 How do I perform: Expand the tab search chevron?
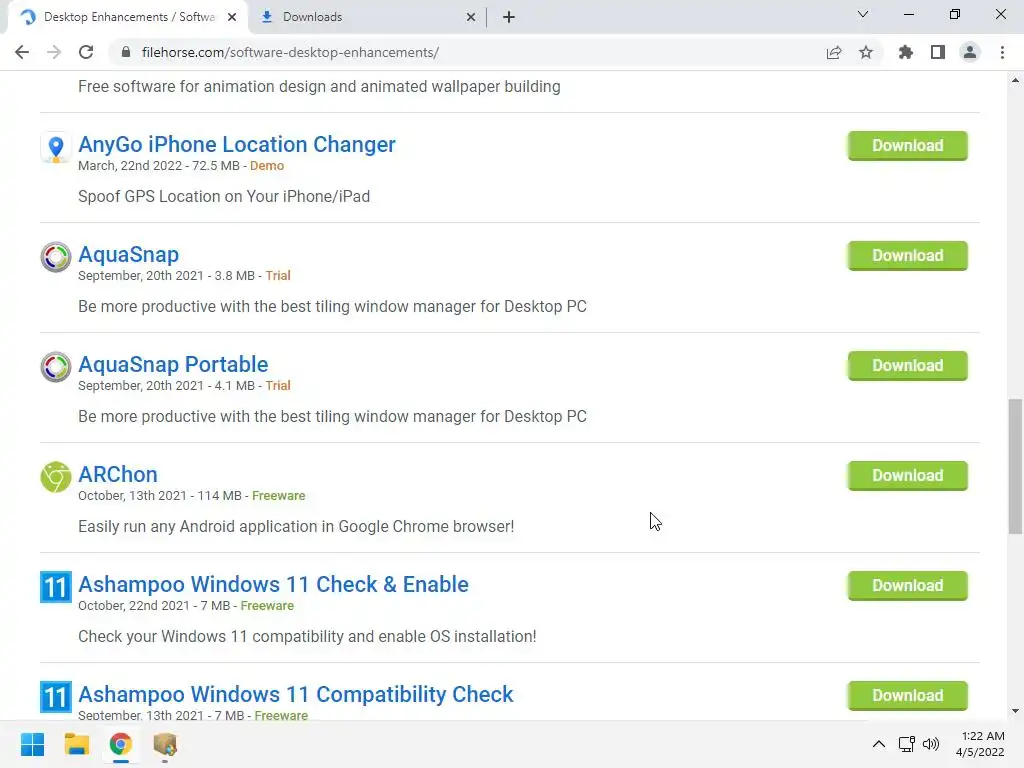coord(863,14)
